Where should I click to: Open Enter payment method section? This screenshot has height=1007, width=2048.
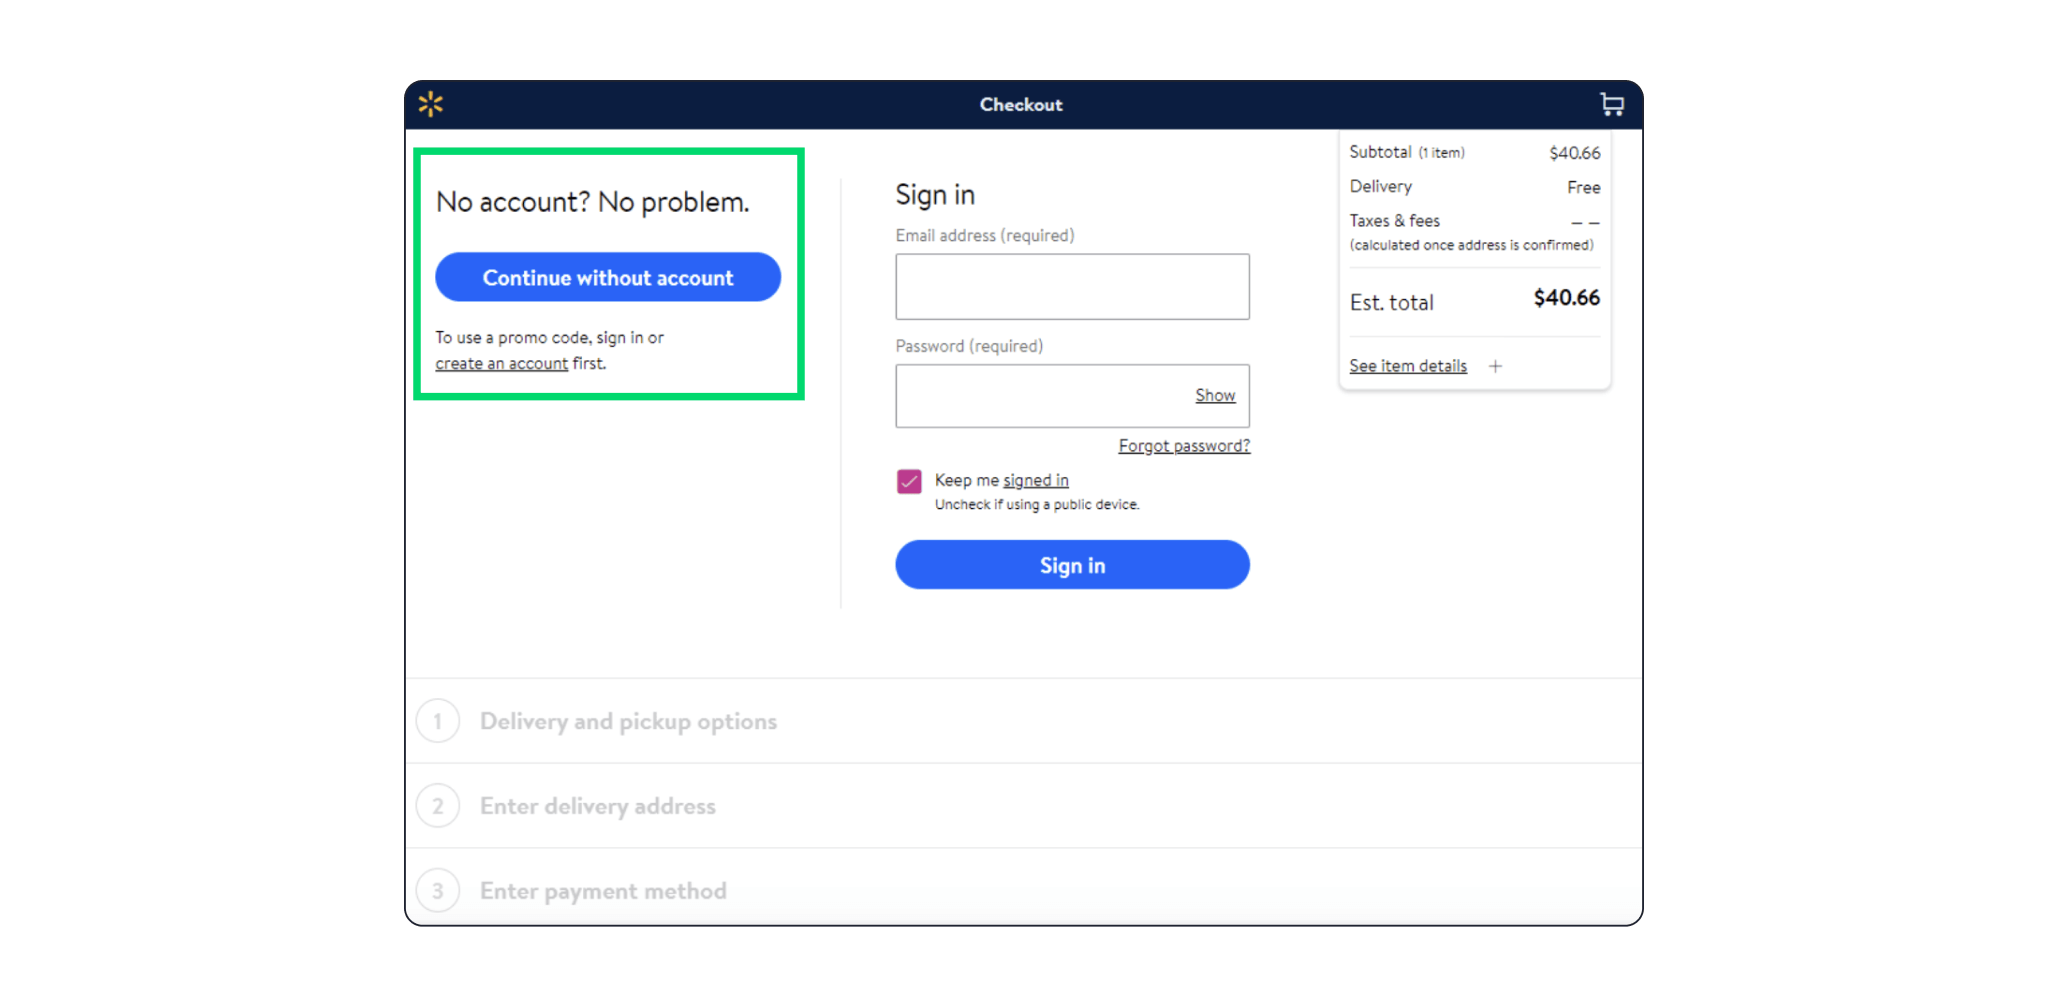click(x=603, y=891)
